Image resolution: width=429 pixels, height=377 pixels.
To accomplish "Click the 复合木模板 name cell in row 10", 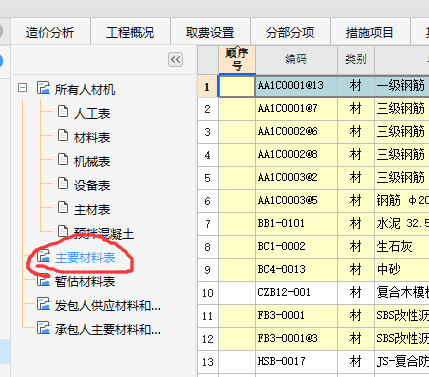I will 402,293.
